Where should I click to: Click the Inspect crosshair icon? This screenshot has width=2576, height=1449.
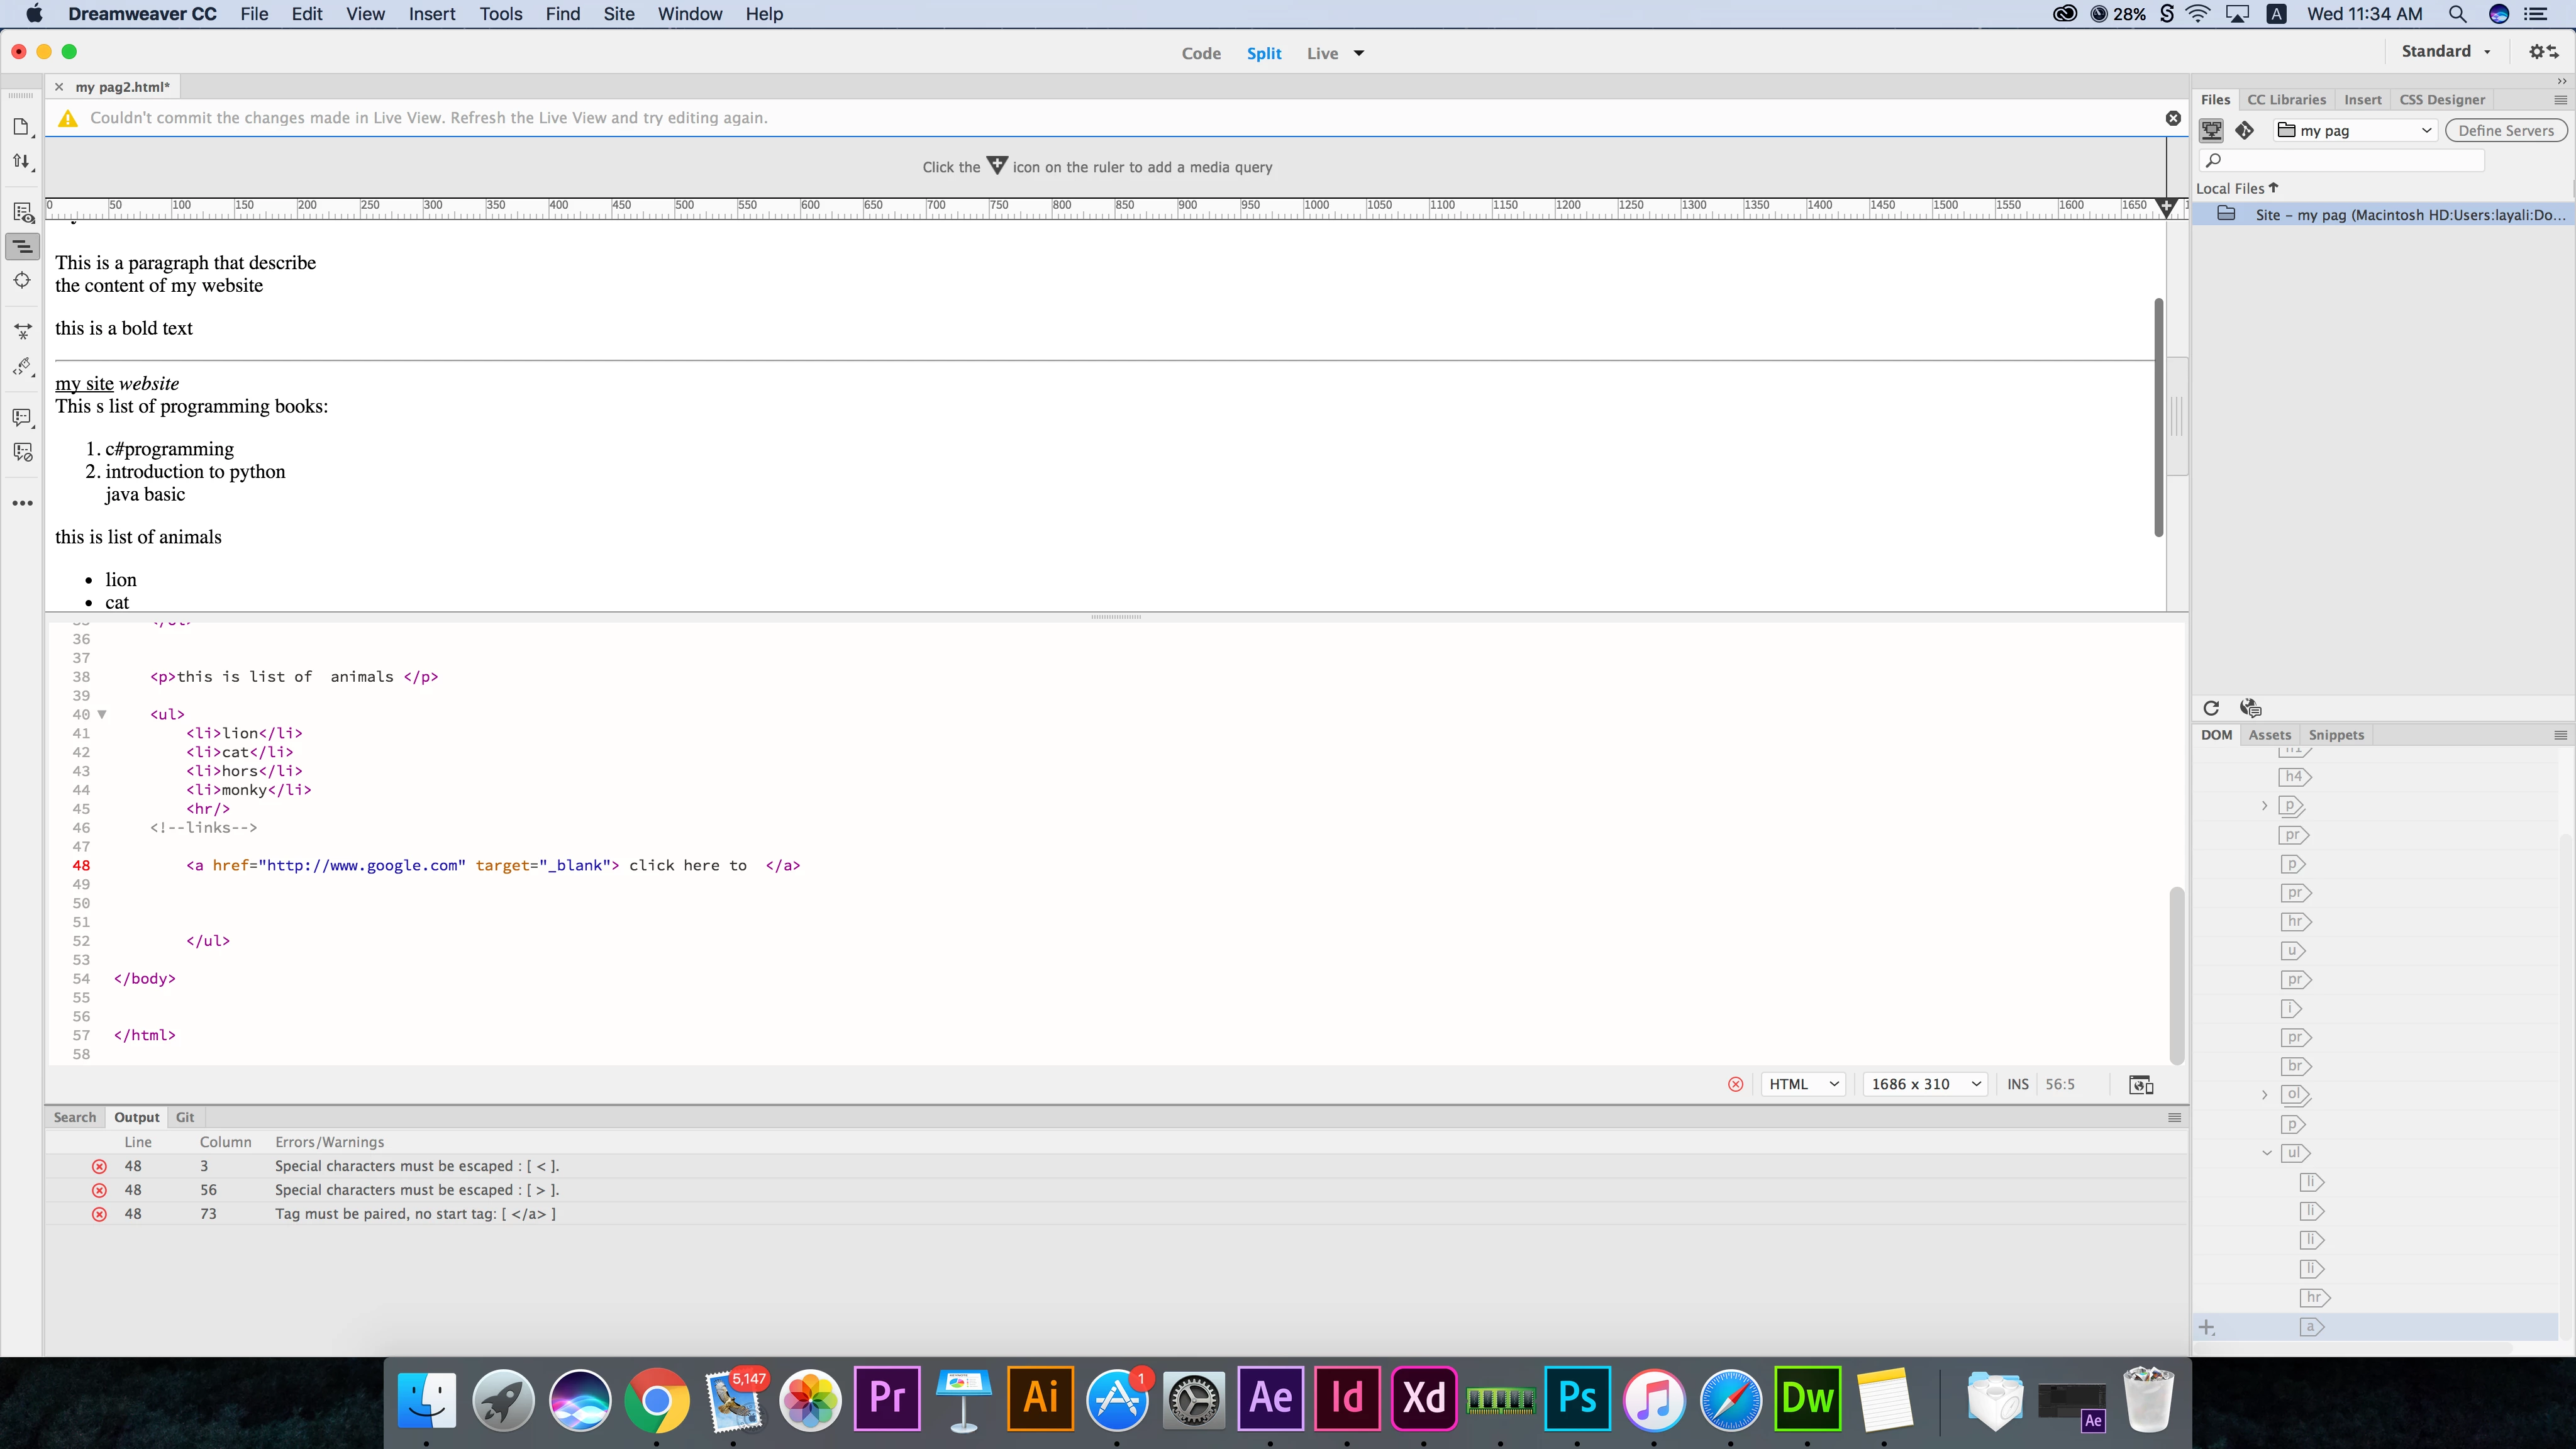22,280
